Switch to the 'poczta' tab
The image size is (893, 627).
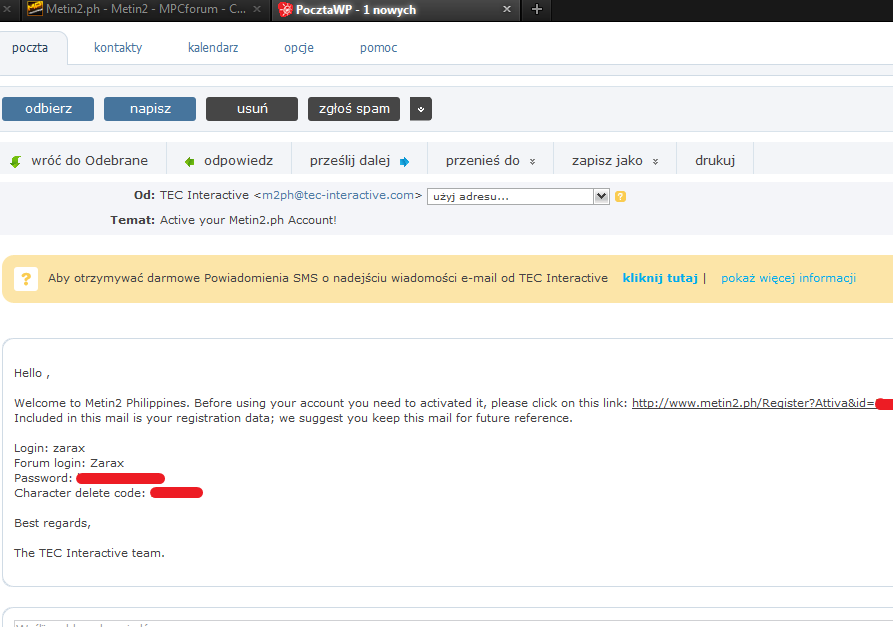click(30, 48)
